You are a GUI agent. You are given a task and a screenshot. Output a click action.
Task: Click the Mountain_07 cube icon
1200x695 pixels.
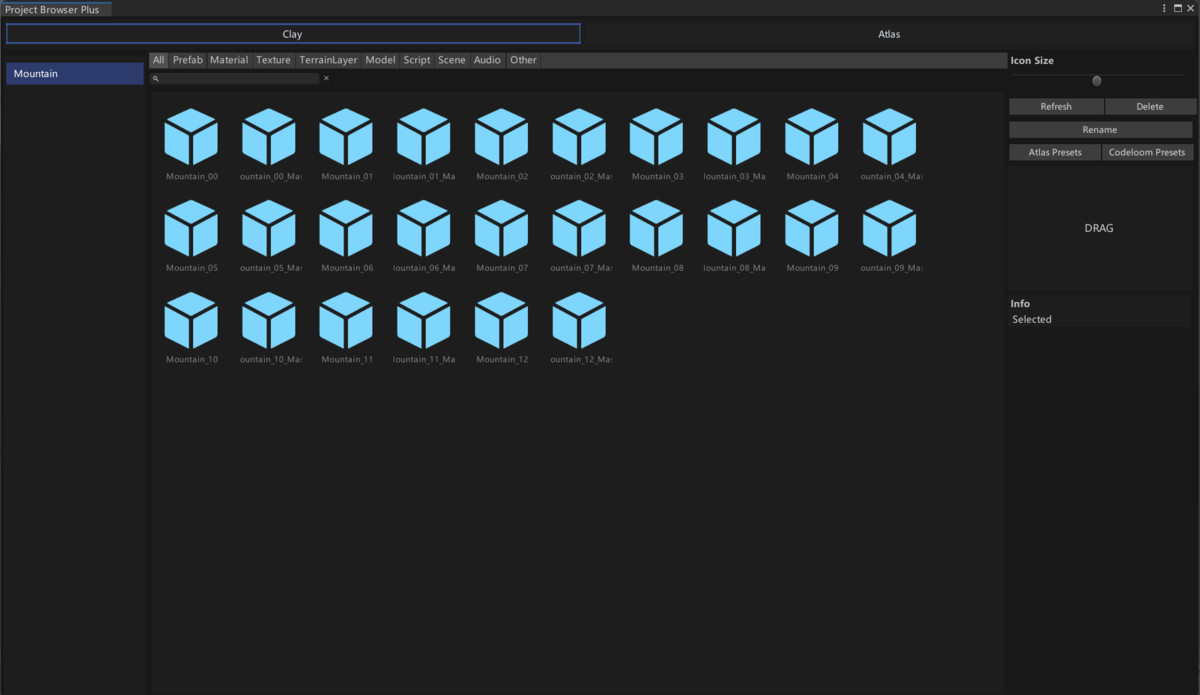pos(501,228)
